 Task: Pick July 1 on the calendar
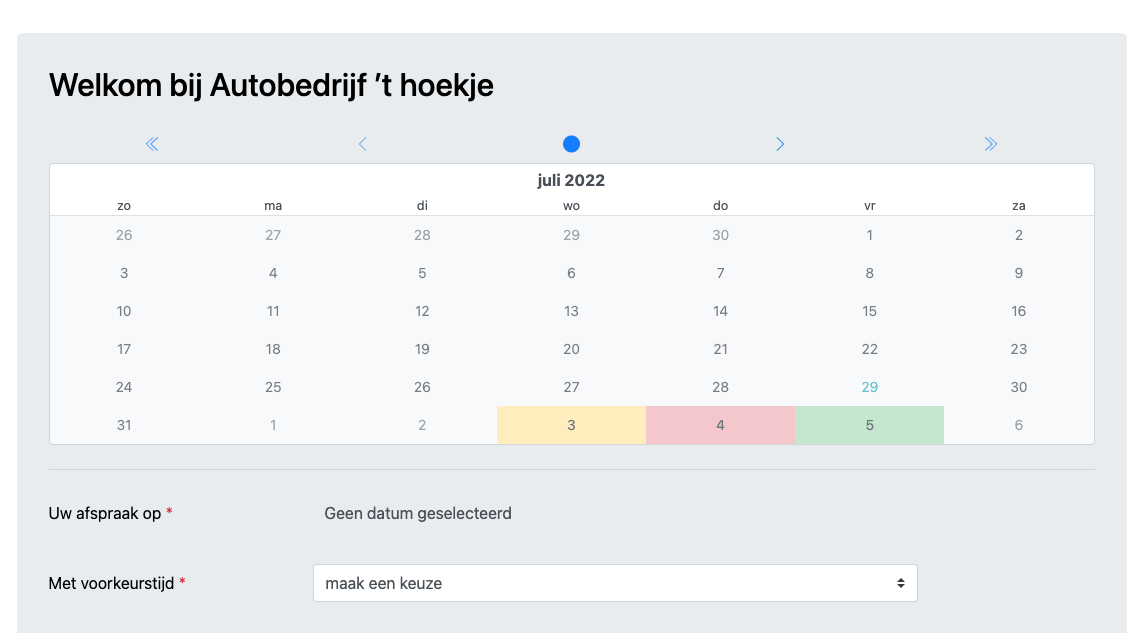point(869,235)
